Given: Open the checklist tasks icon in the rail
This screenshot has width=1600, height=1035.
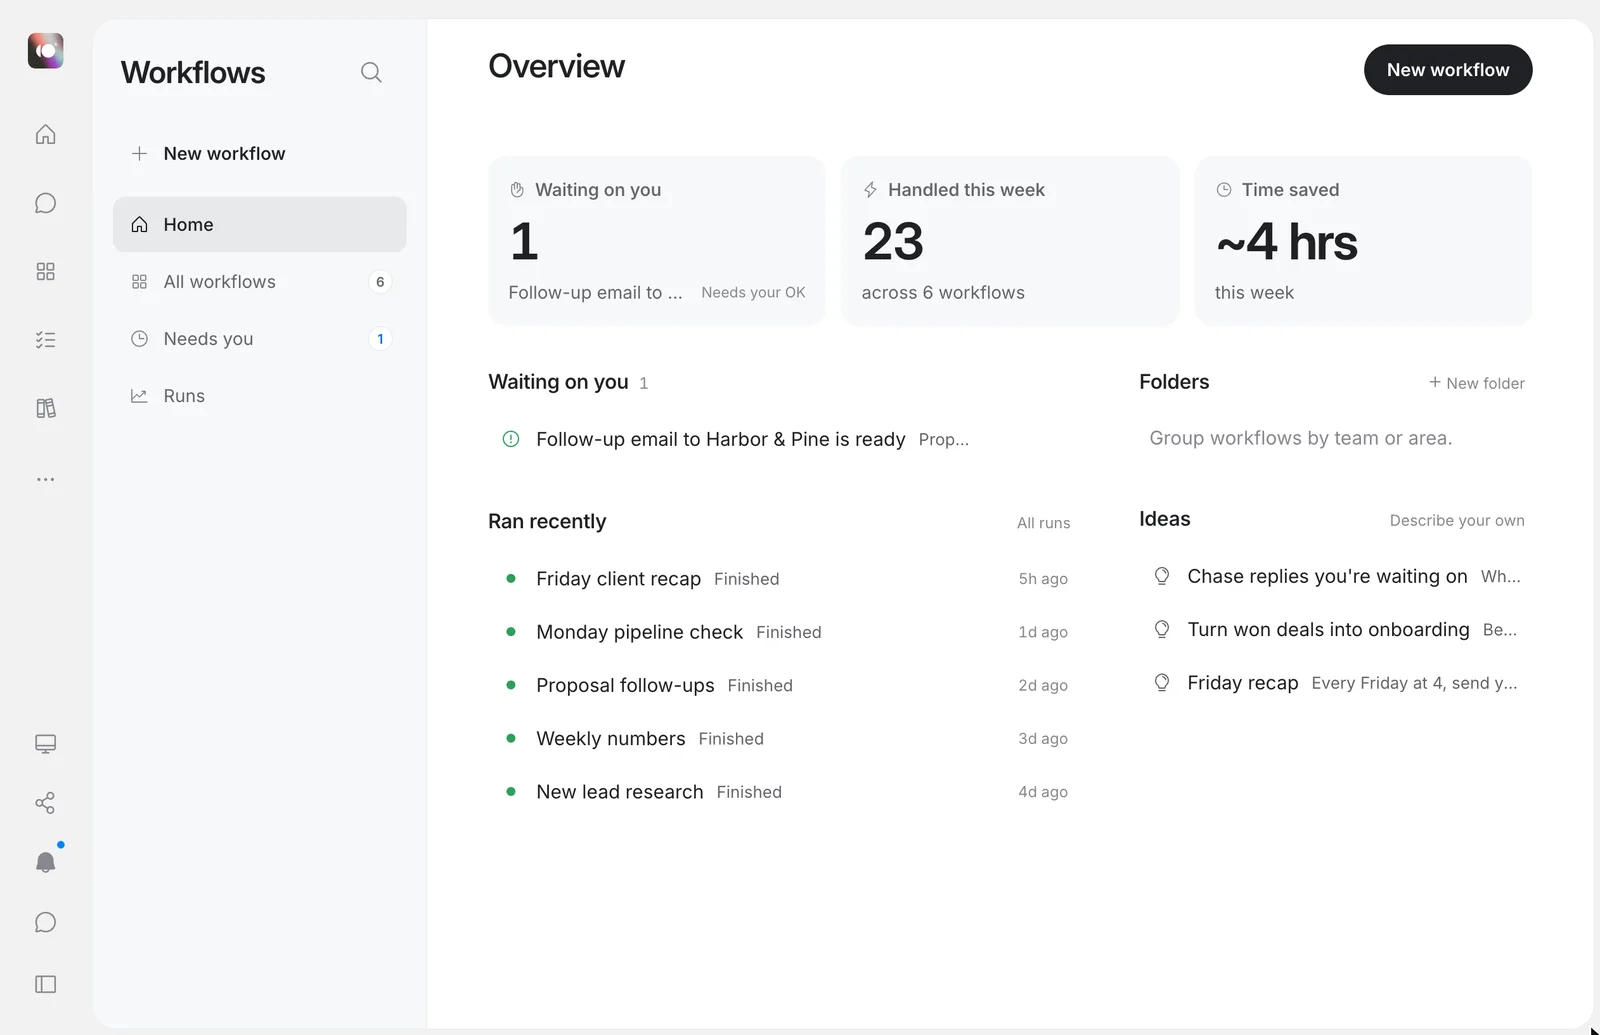Looking at the screenshot, I should (45, 340).
